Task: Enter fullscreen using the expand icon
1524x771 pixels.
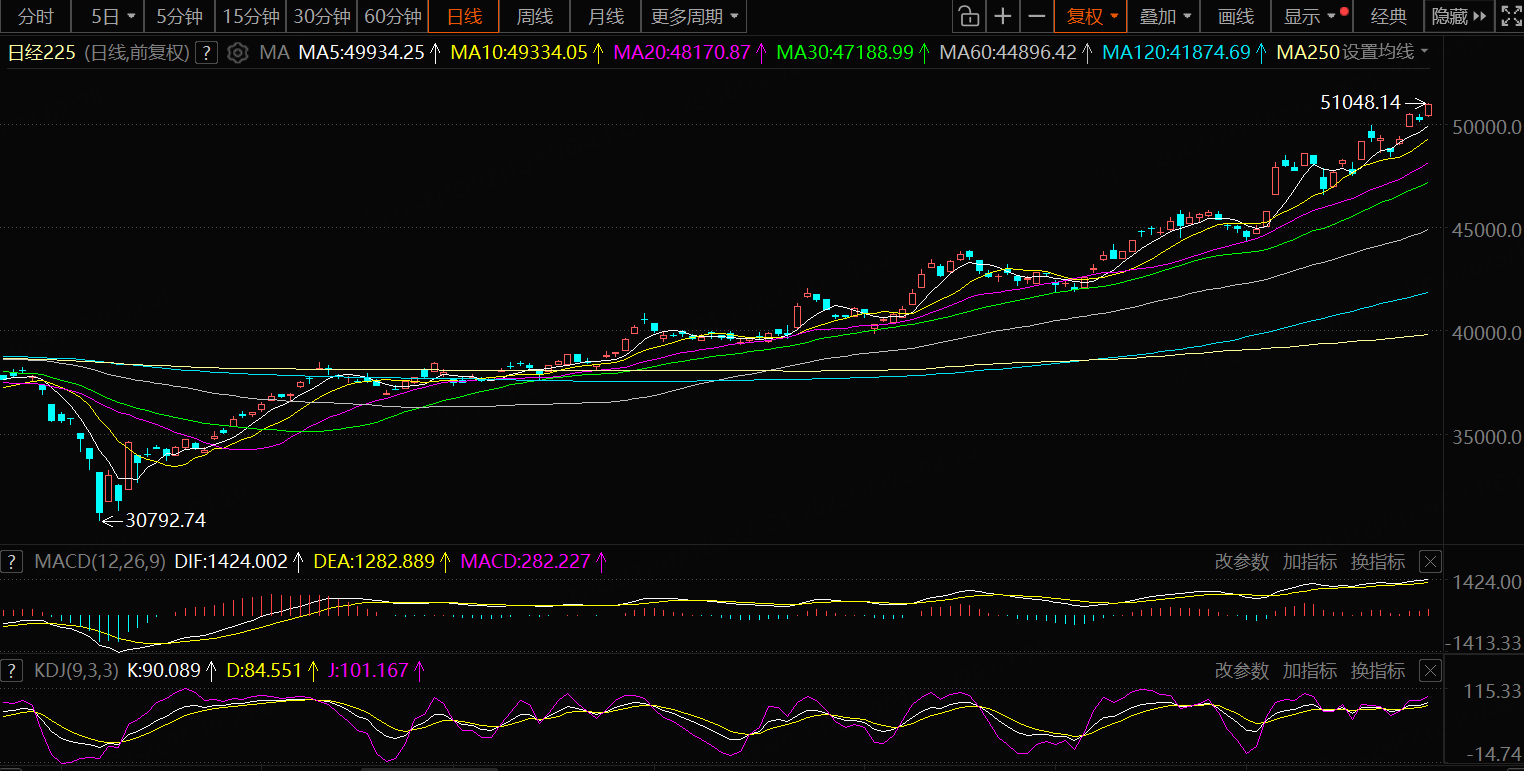Action: pos(1510,16)
